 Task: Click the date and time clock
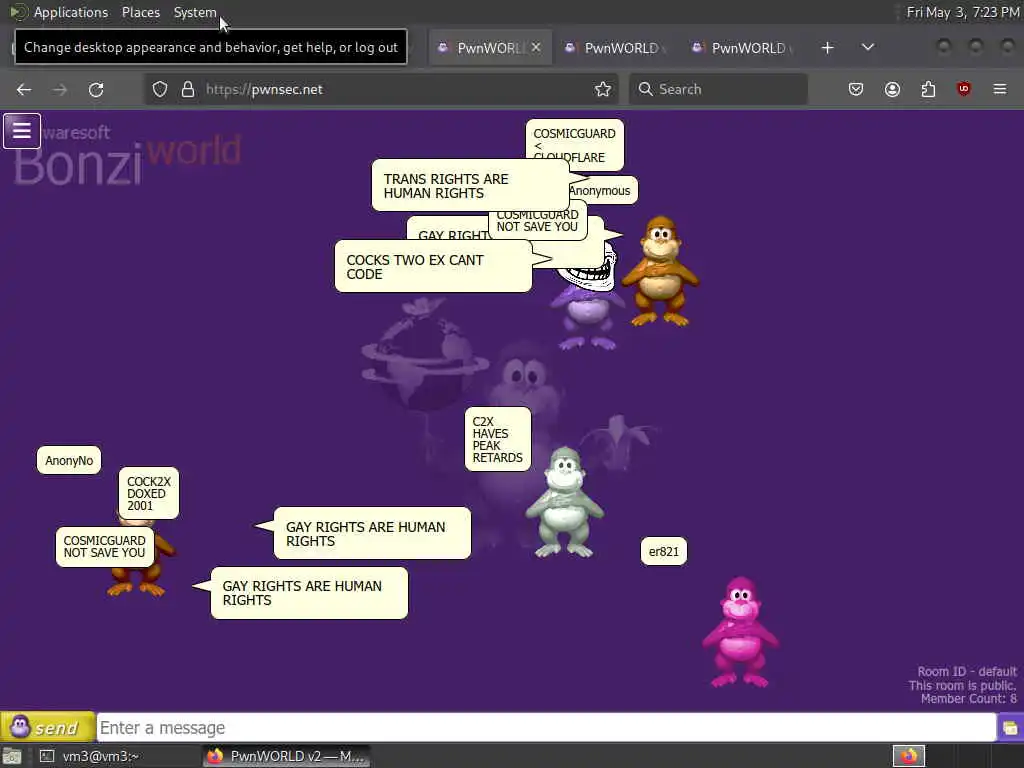click(962, 12)
